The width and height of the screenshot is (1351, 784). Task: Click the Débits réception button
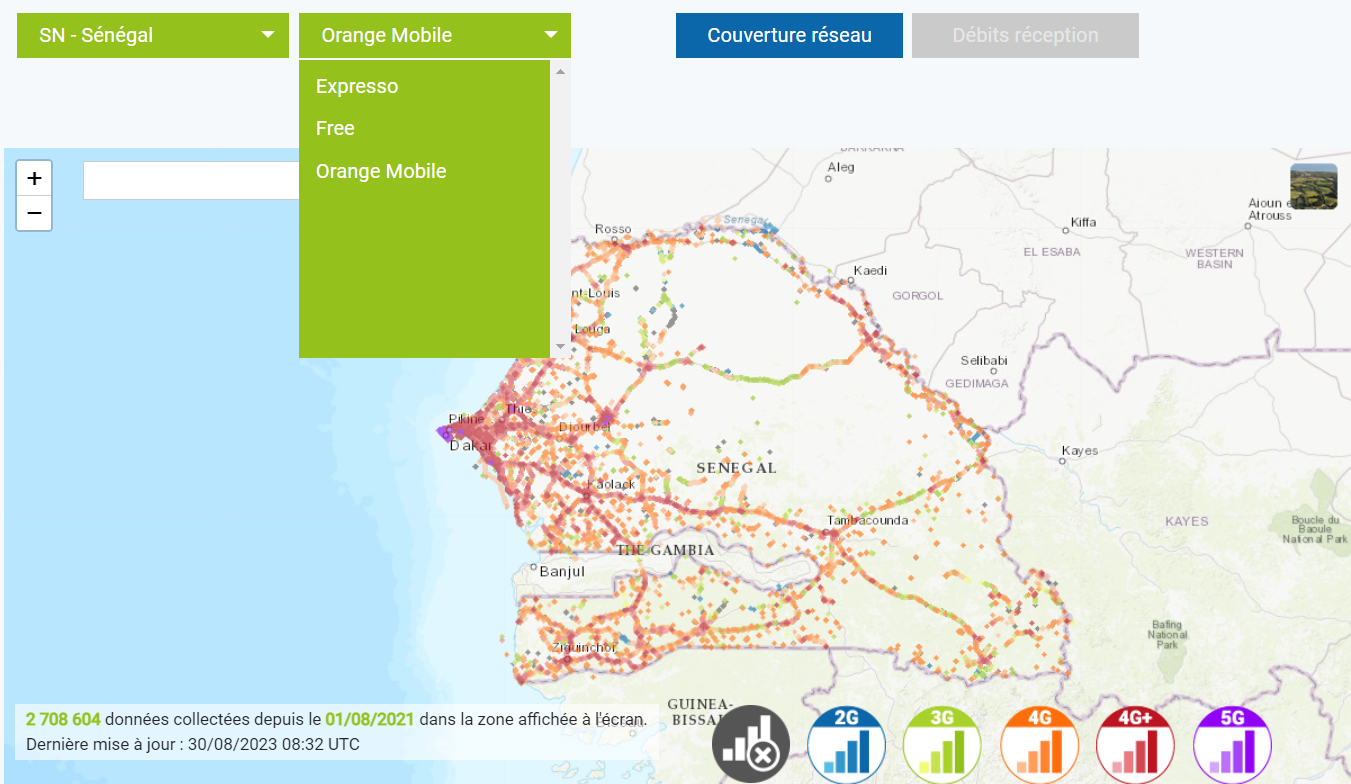[1025, 36]
